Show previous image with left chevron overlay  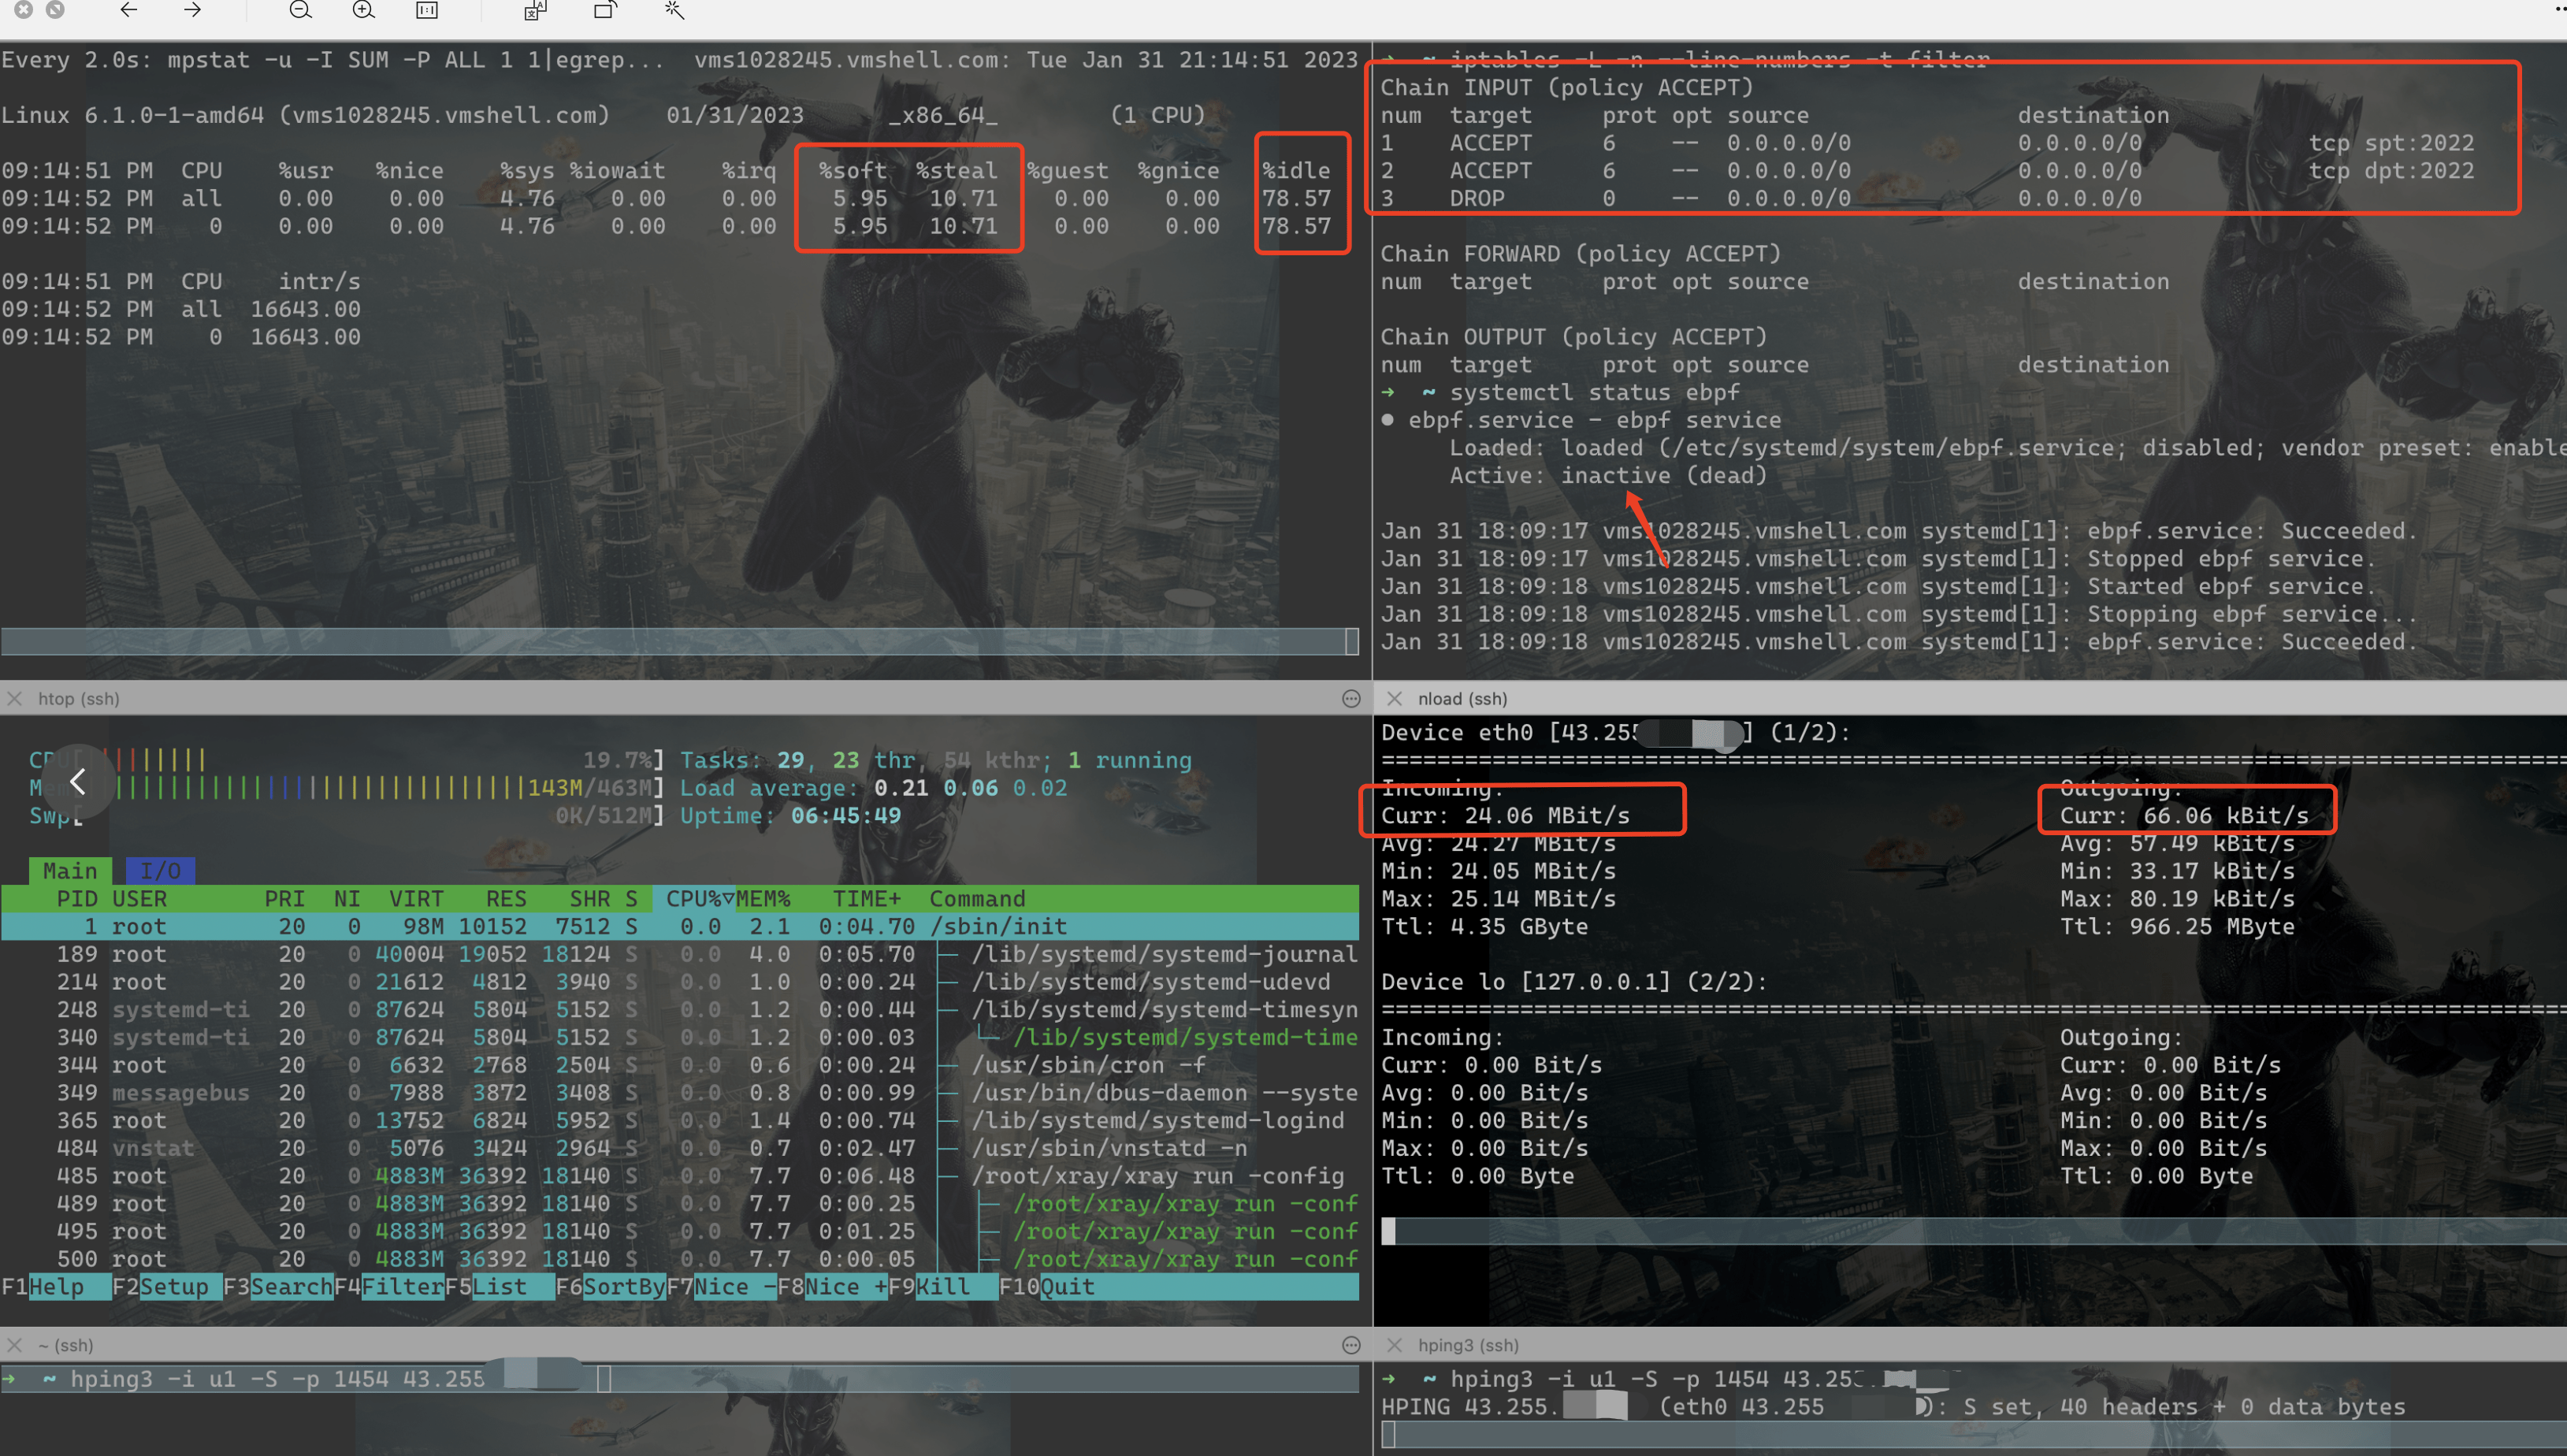click(x=77, y=781)
